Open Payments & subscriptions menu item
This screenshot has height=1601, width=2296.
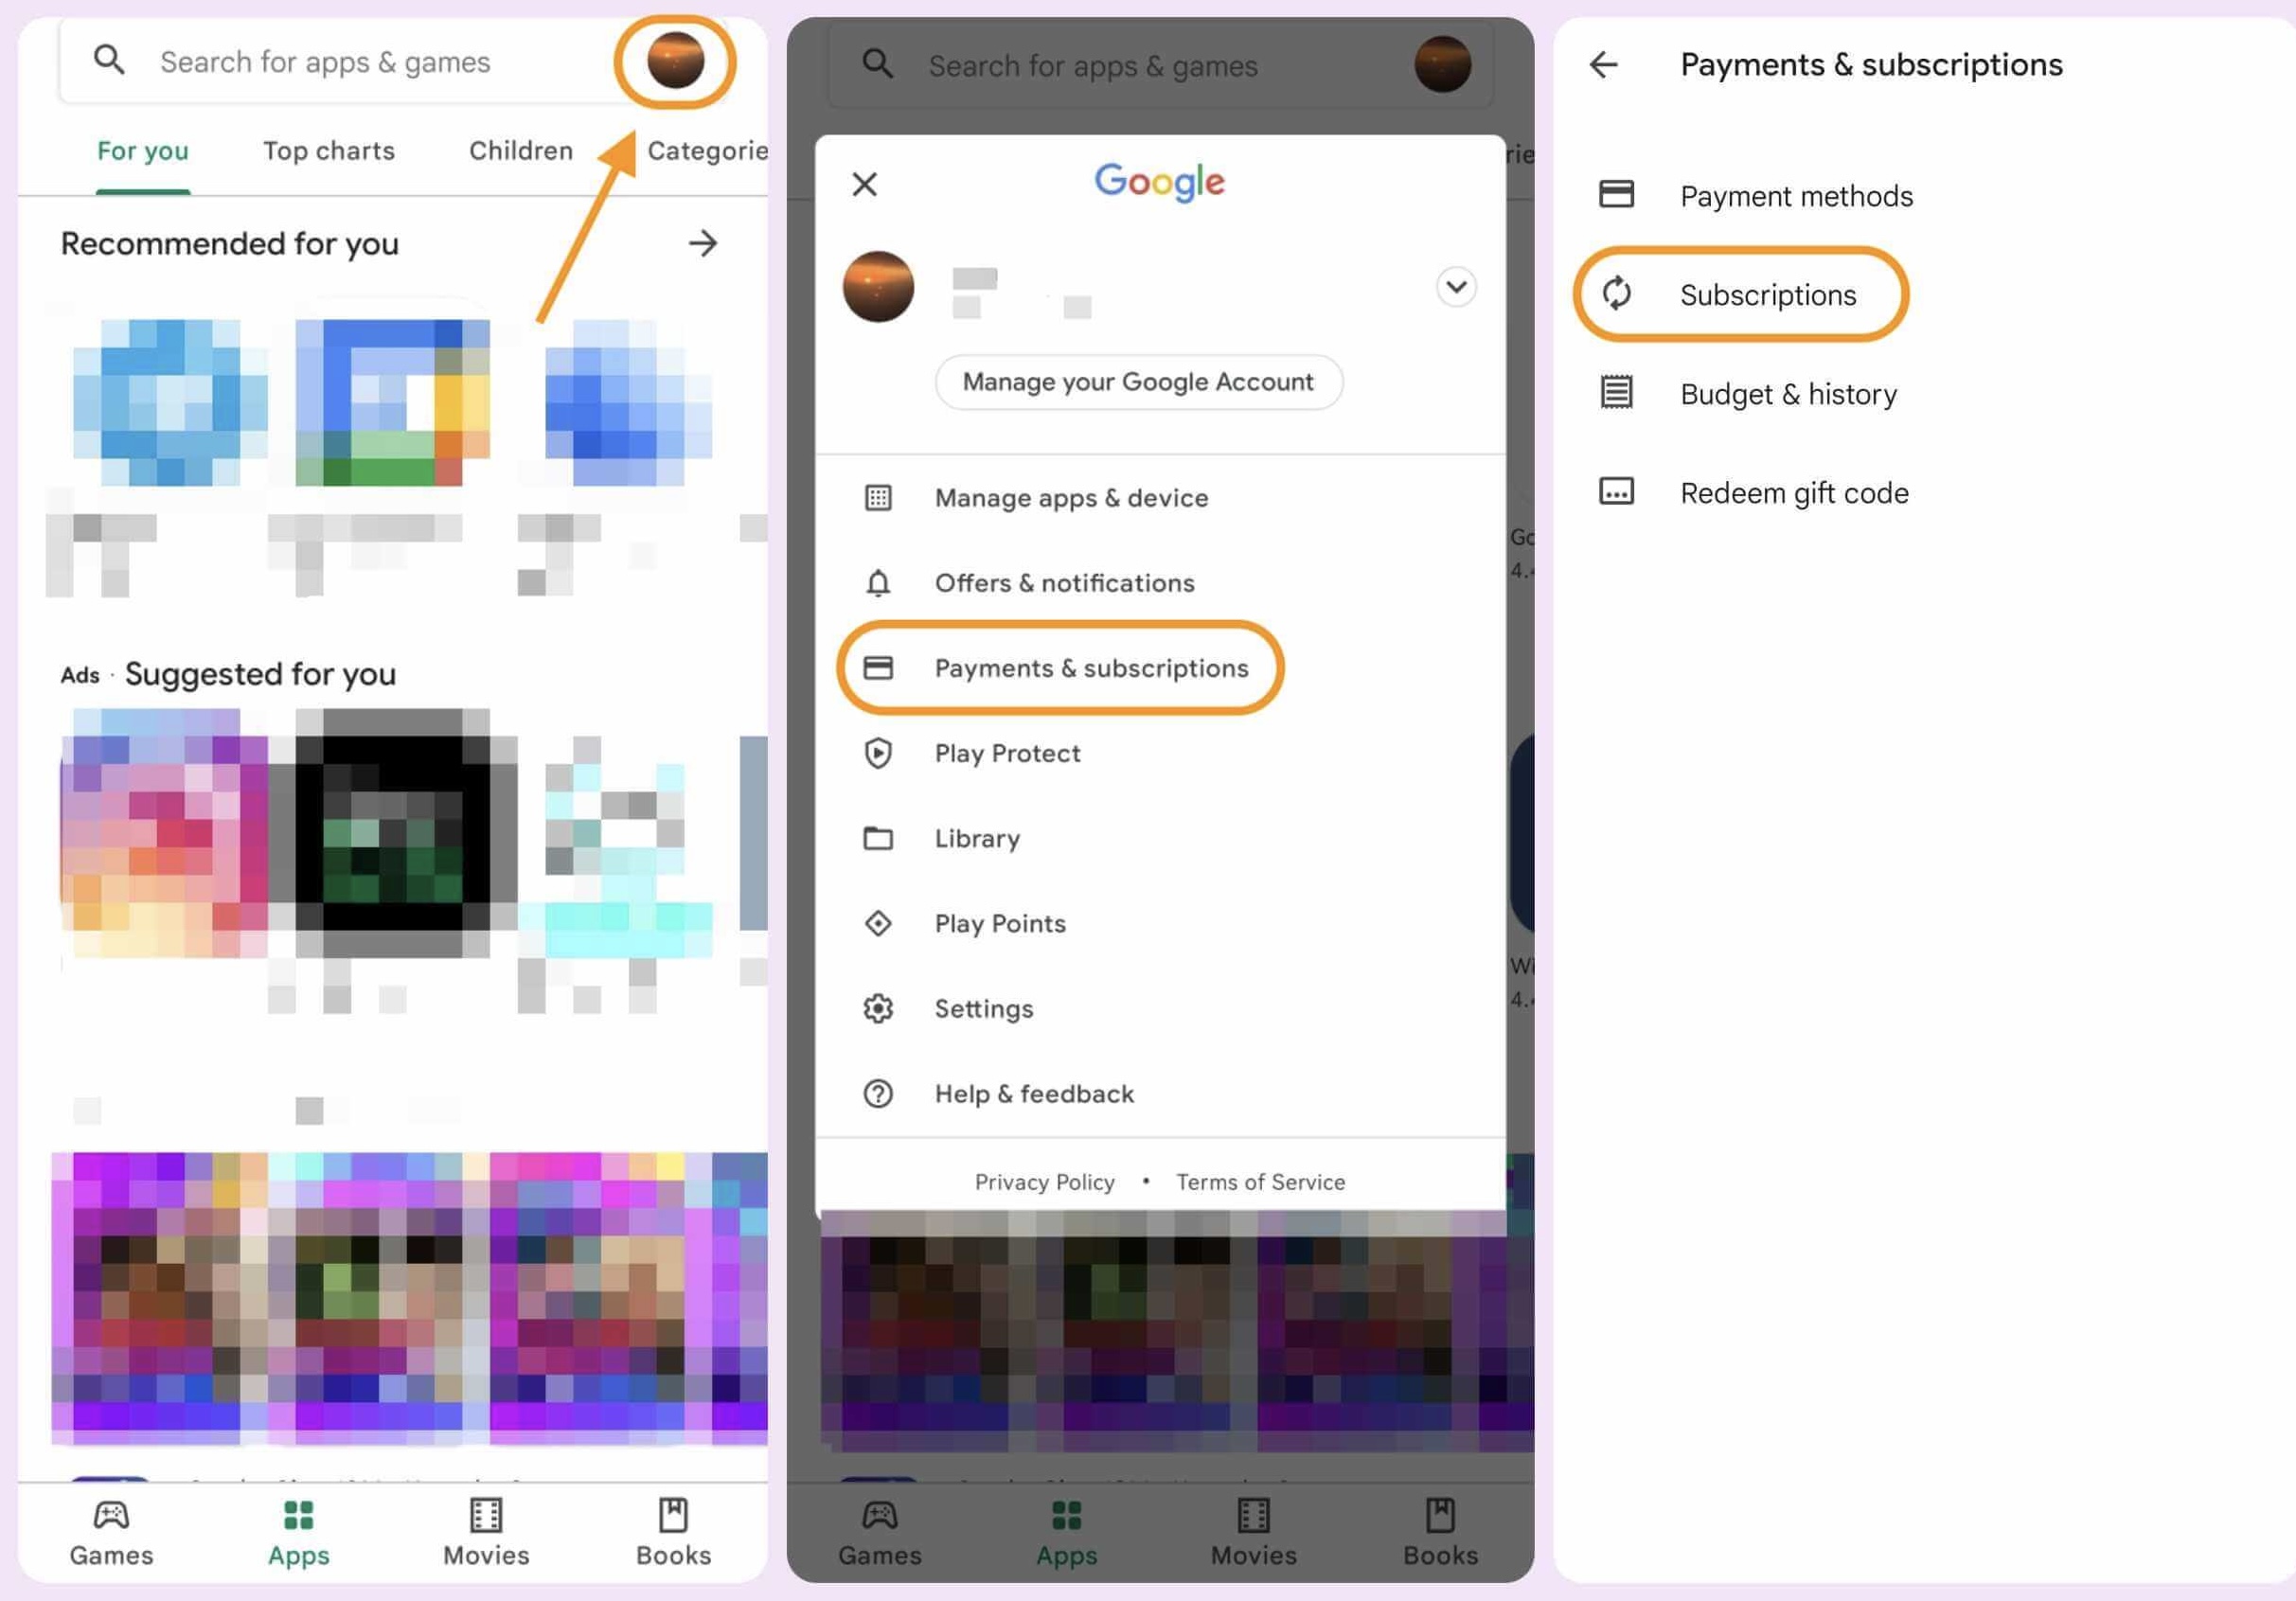[1090, 668]
